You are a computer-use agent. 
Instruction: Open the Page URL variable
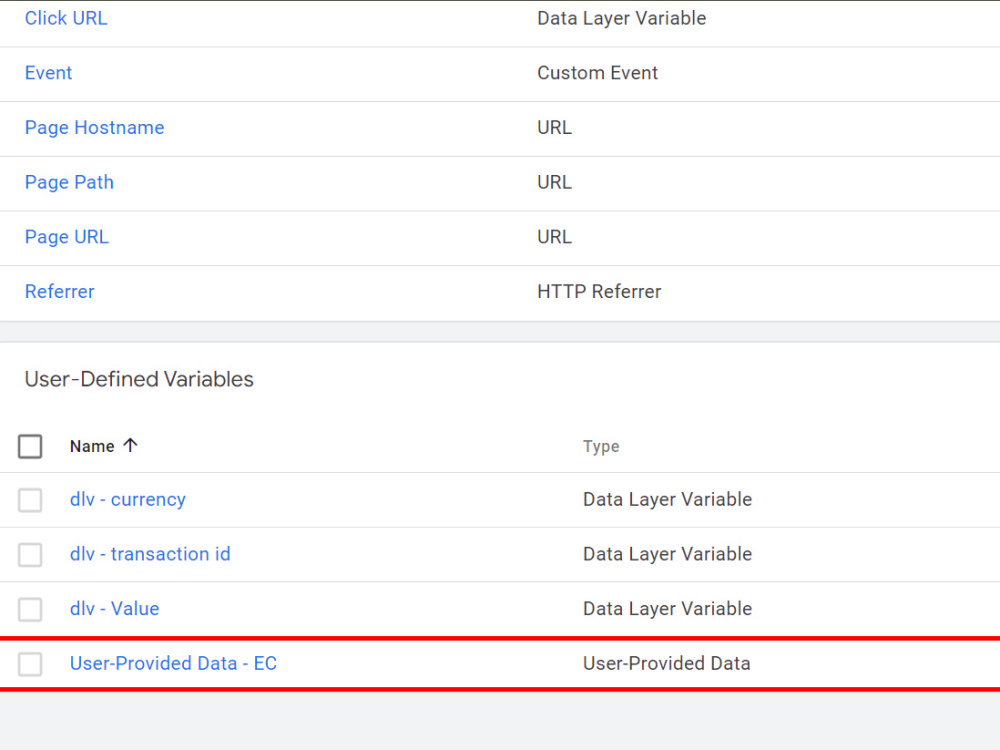click(66, 237)
